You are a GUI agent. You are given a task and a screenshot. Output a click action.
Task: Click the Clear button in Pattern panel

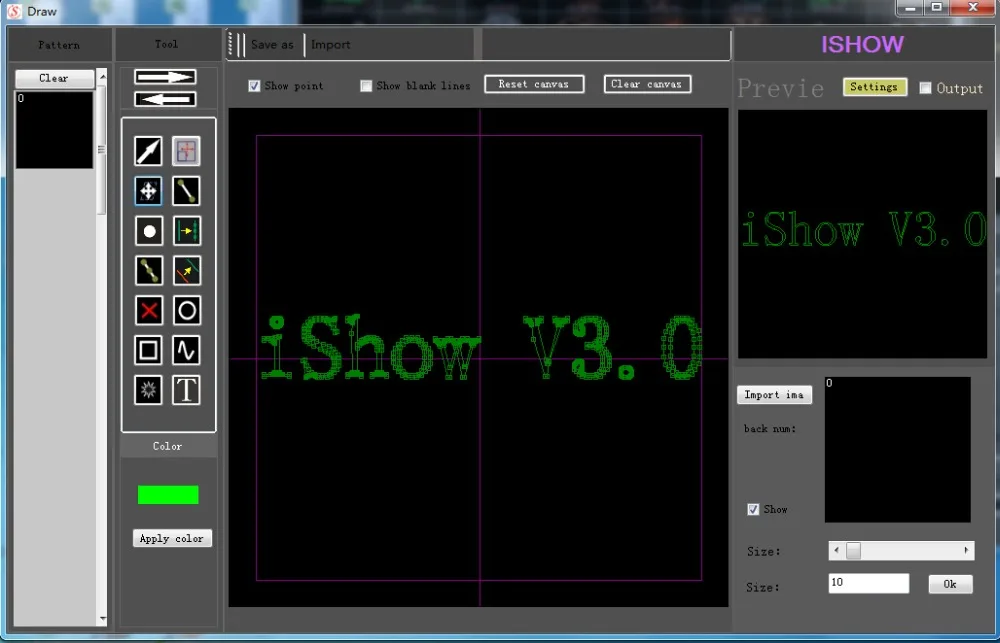54,78
